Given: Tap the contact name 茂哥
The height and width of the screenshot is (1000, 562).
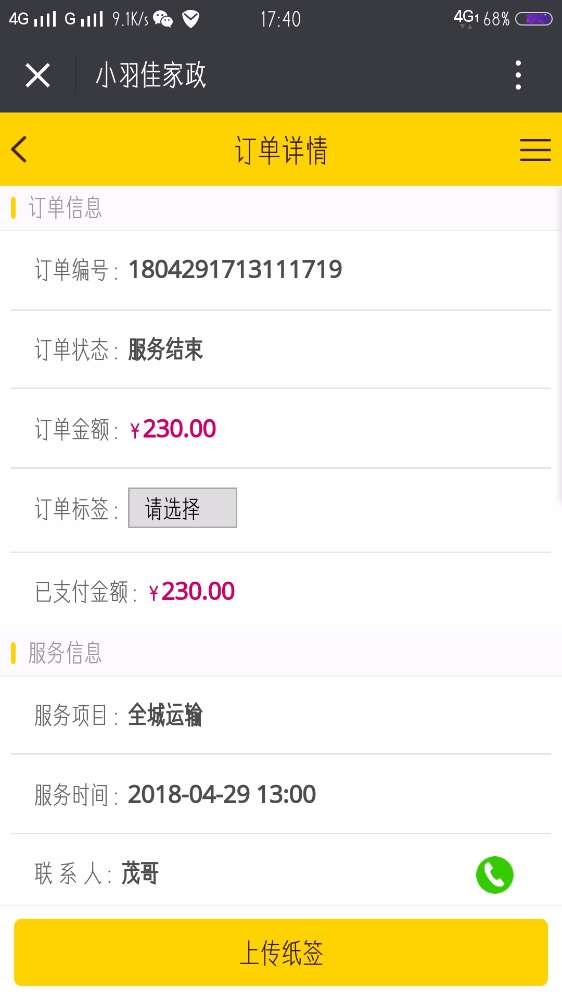Looking at the screenshot, I should [x=140, y=874].
